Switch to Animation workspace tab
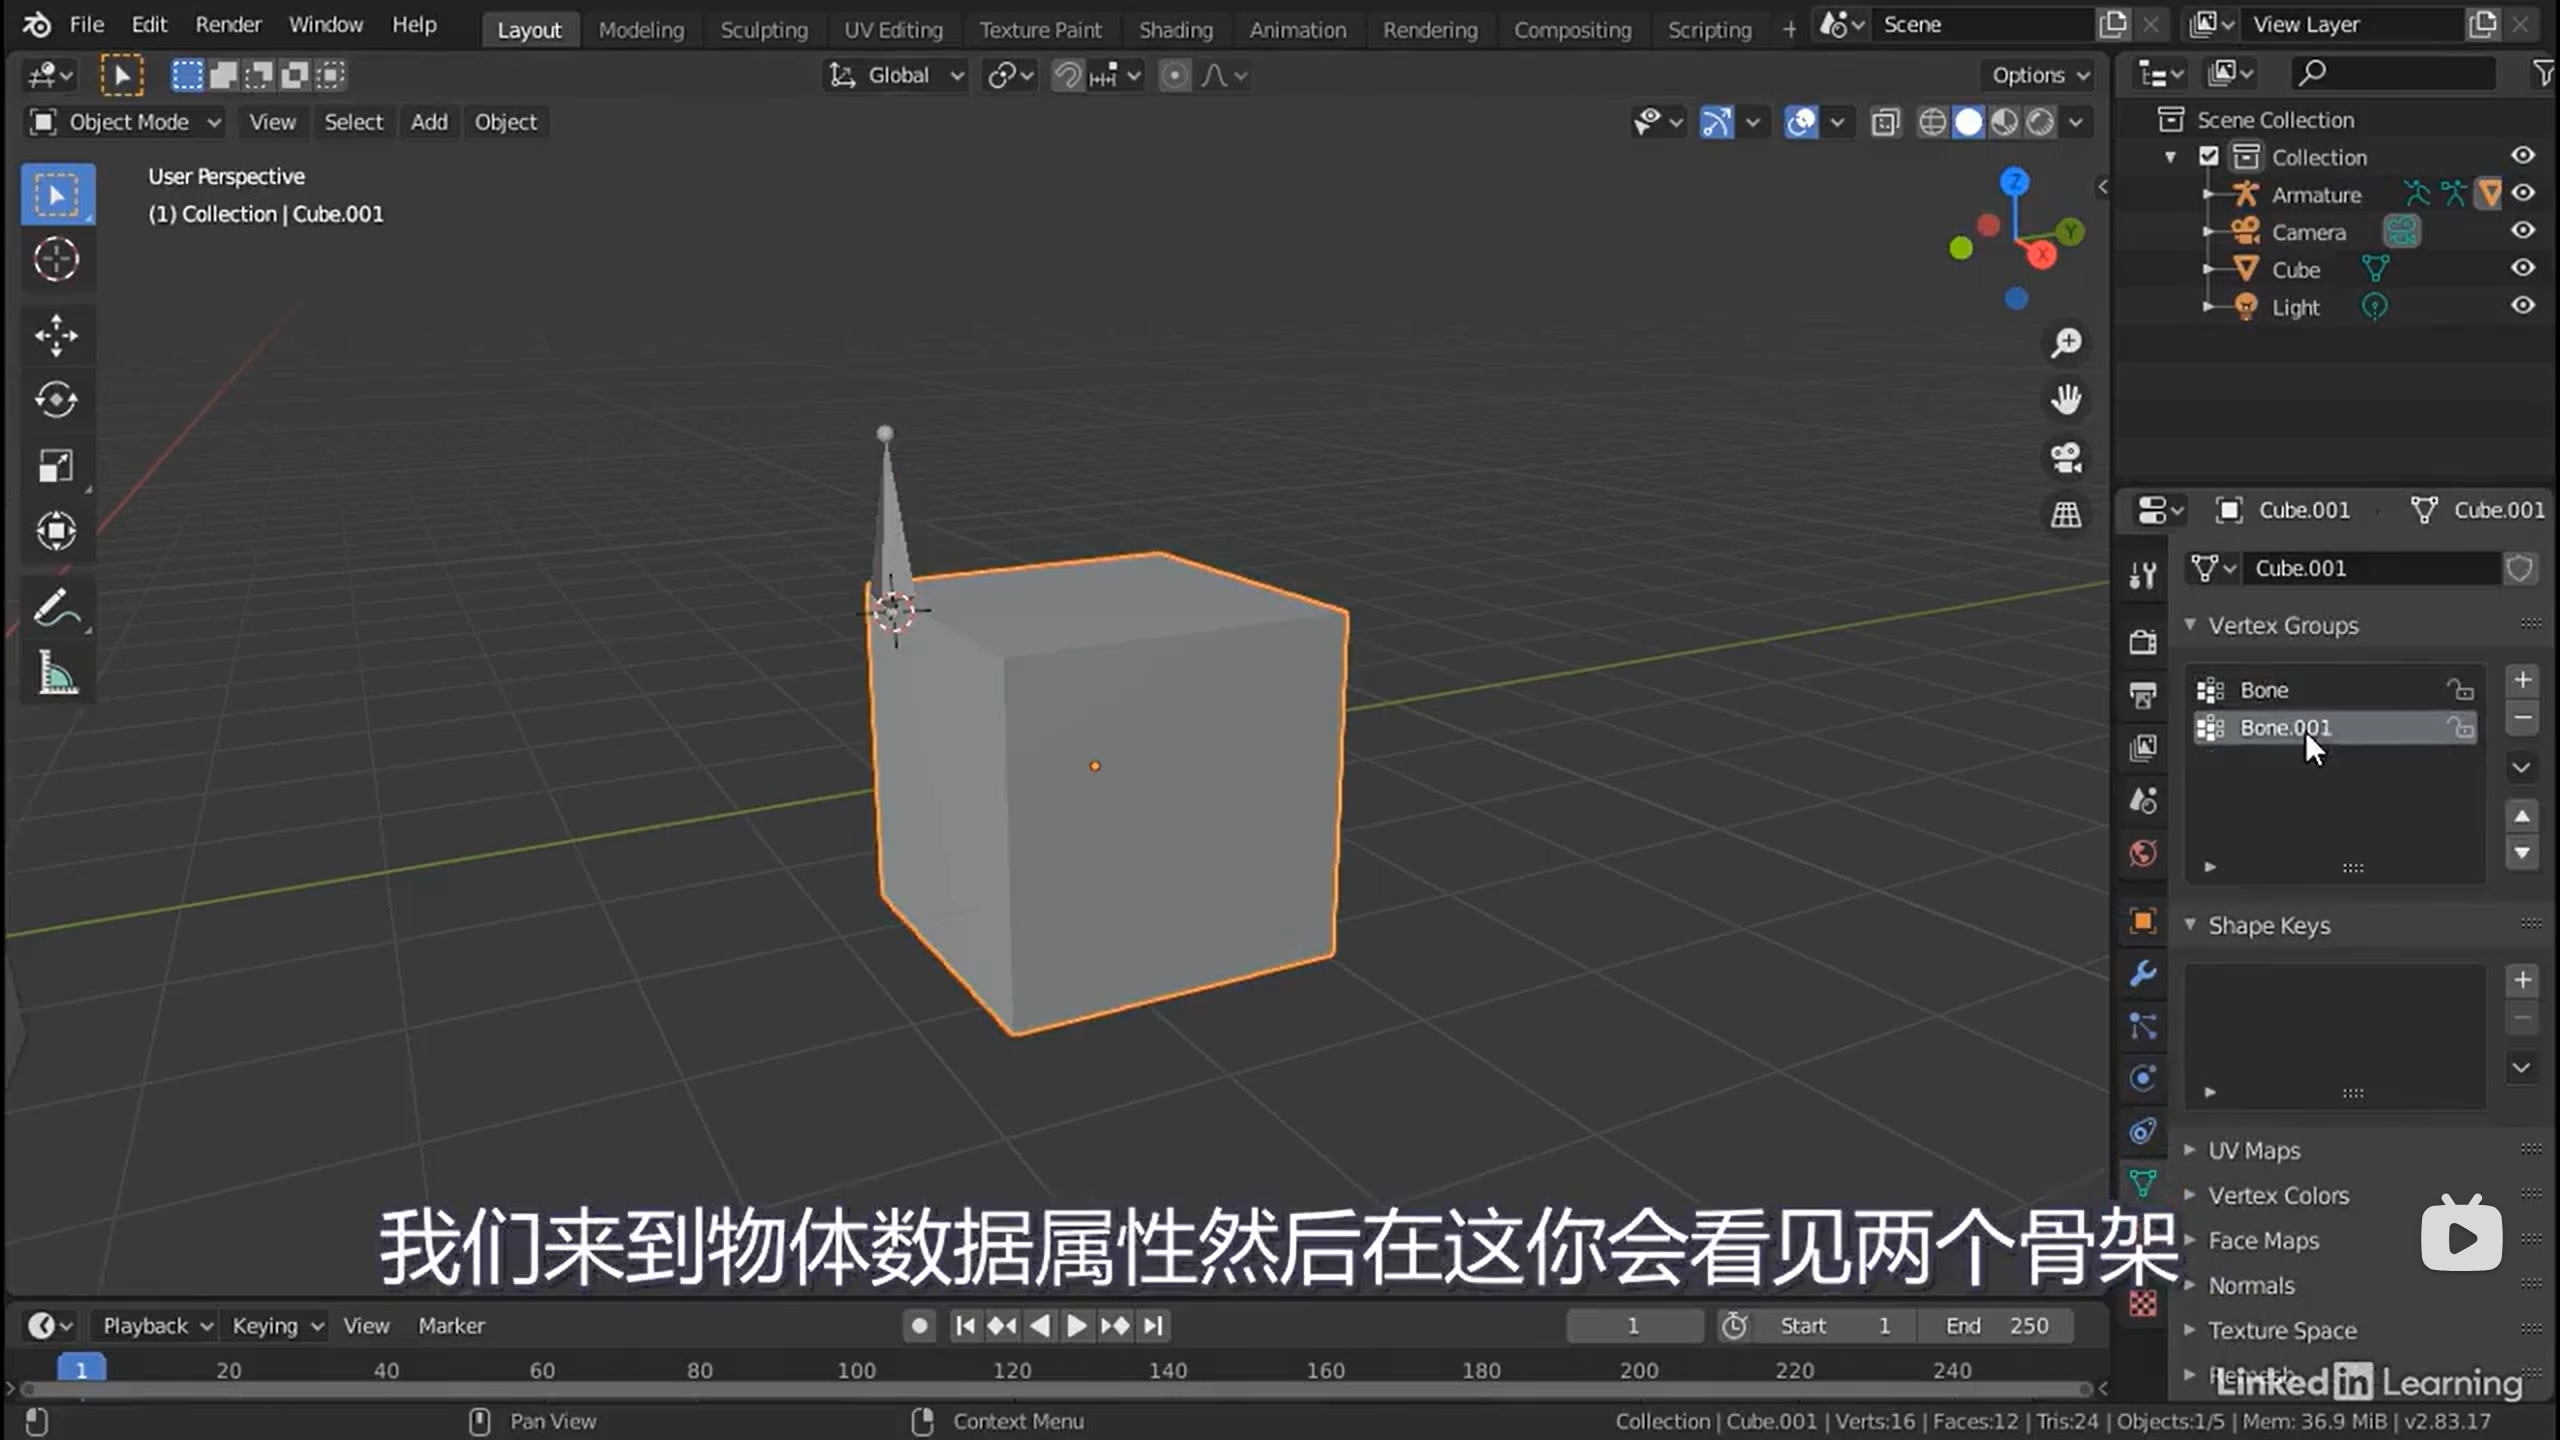This screenshot has height=1440, width=2560. coord(1297,30)
